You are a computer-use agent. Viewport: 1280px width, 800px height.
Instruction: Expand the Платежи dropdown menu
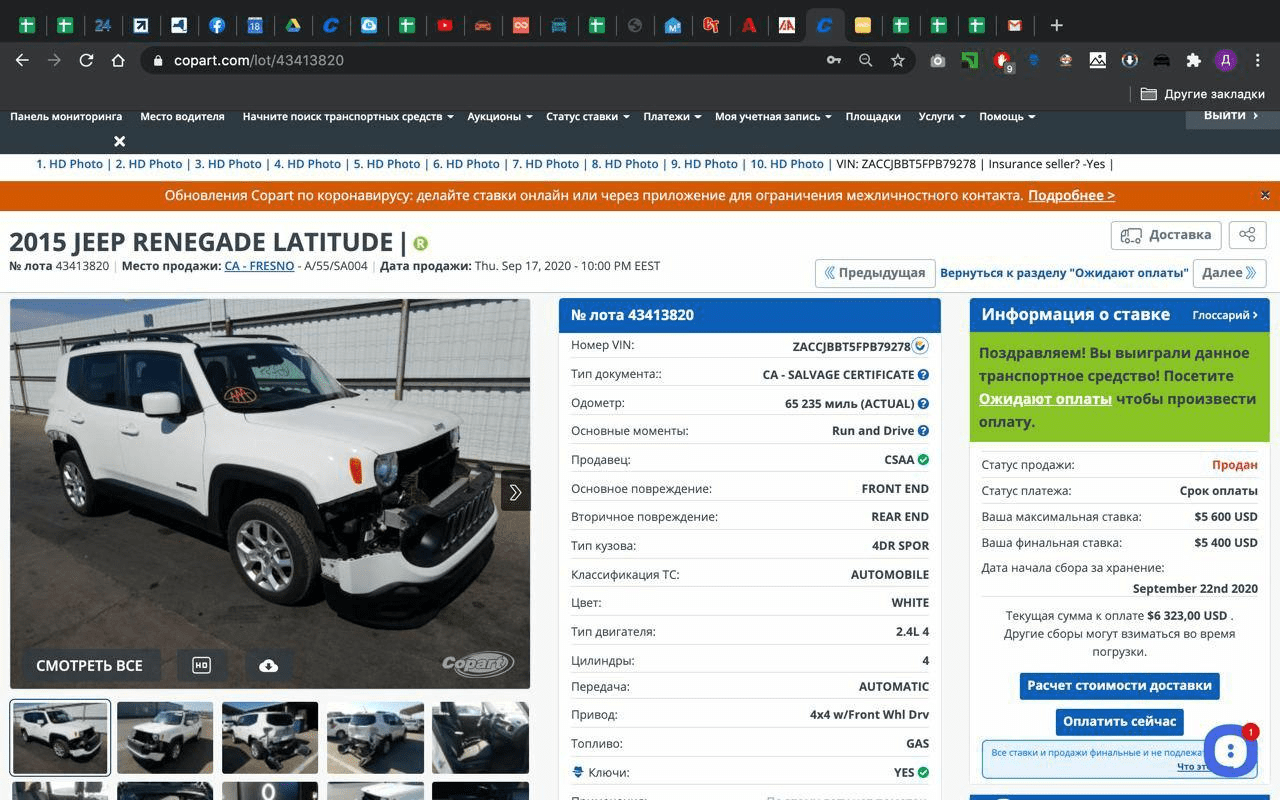(671, 117)
